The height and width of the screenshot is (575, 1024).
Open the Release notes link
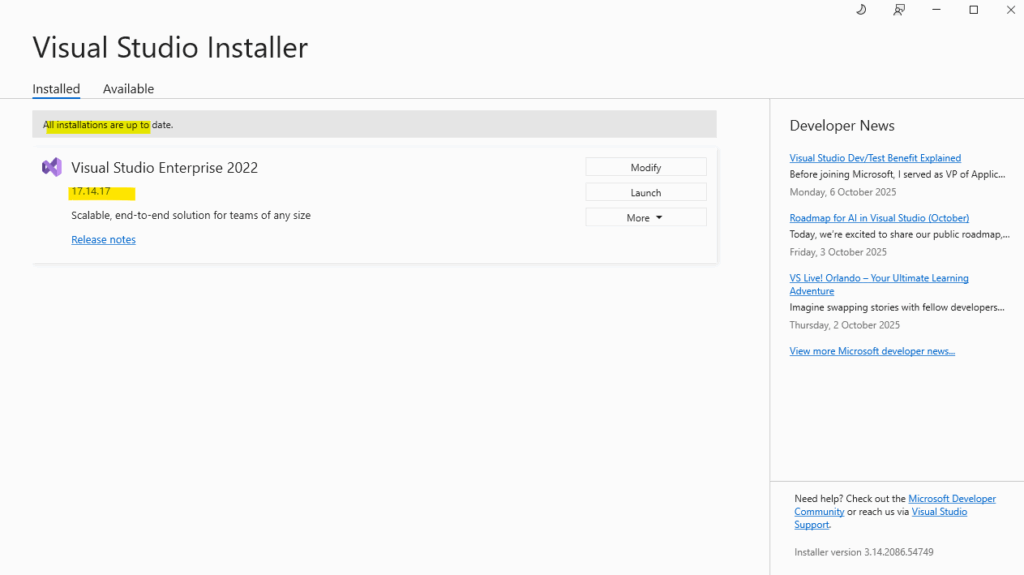(103, 240)
